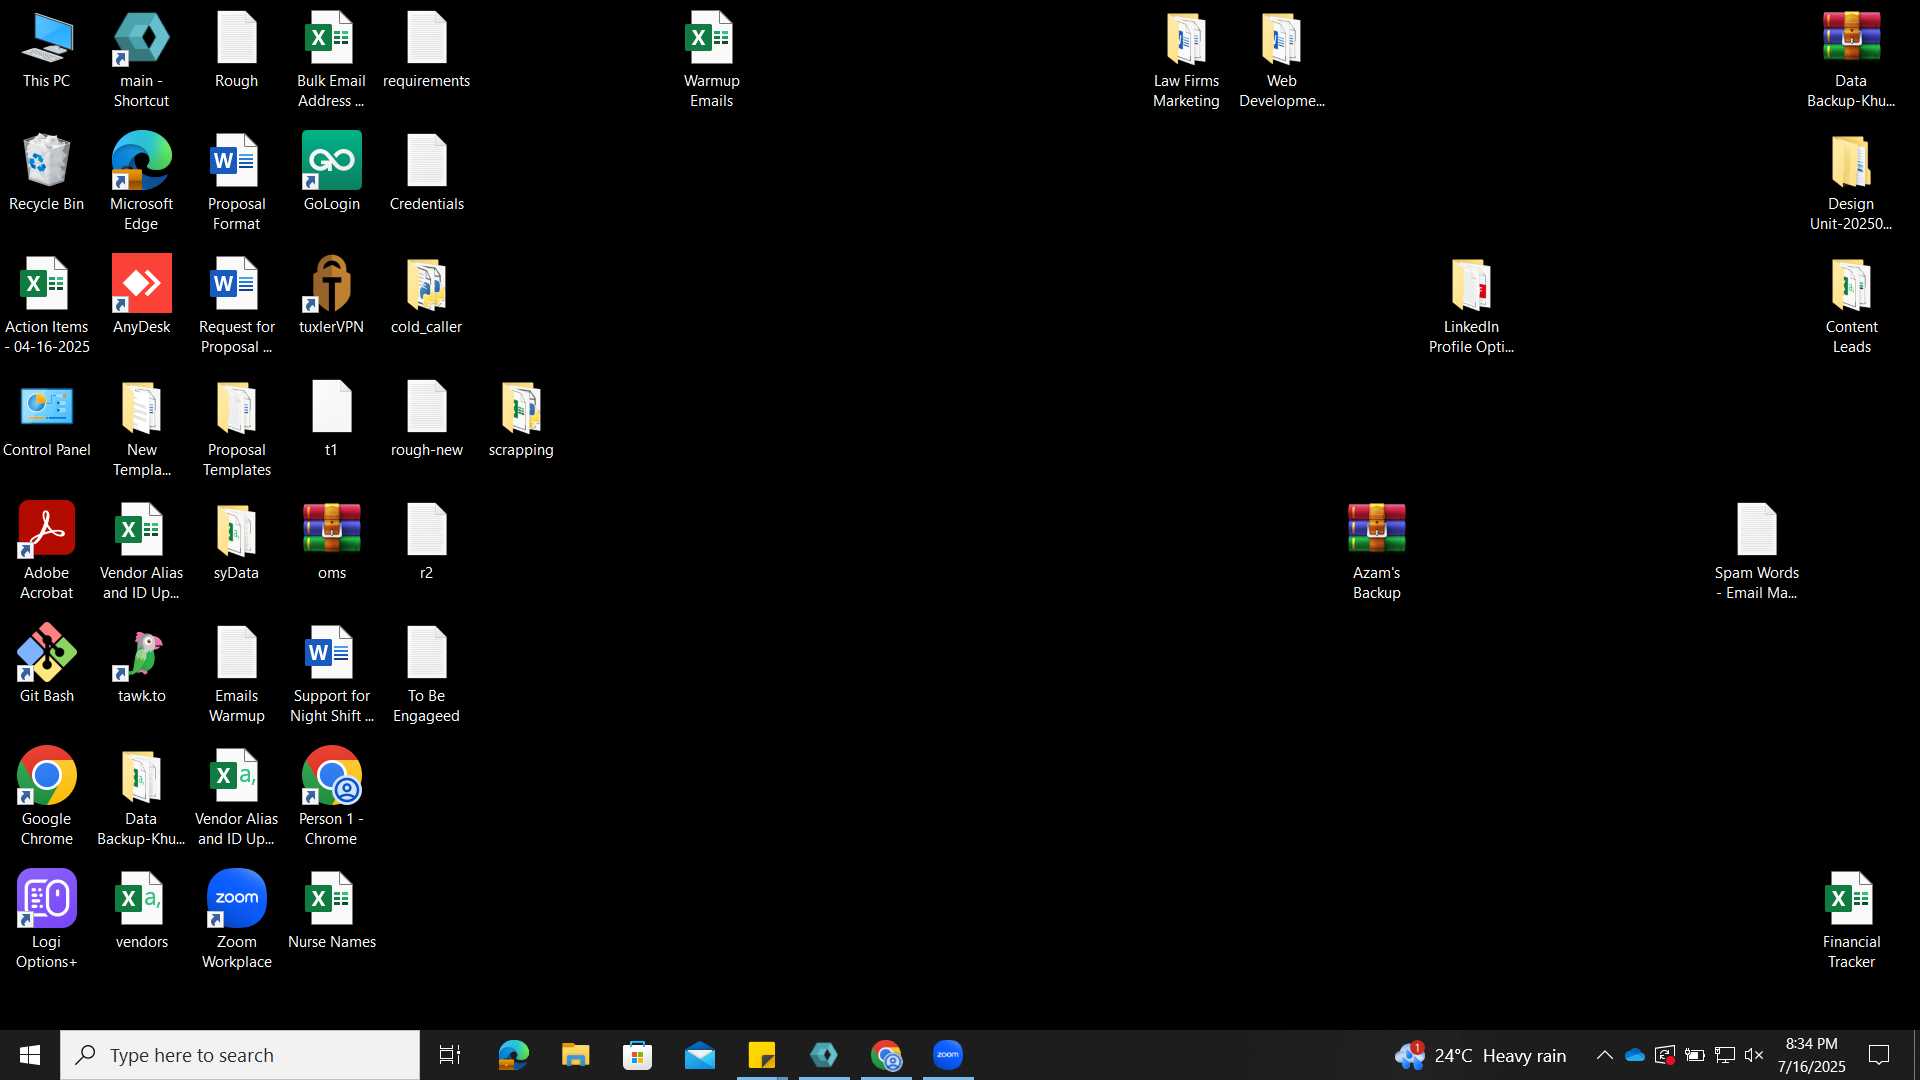This screenshot has width=1920, height=1080.
Task: Open Nurse Names spreadsheet
Action: (331, 911)
